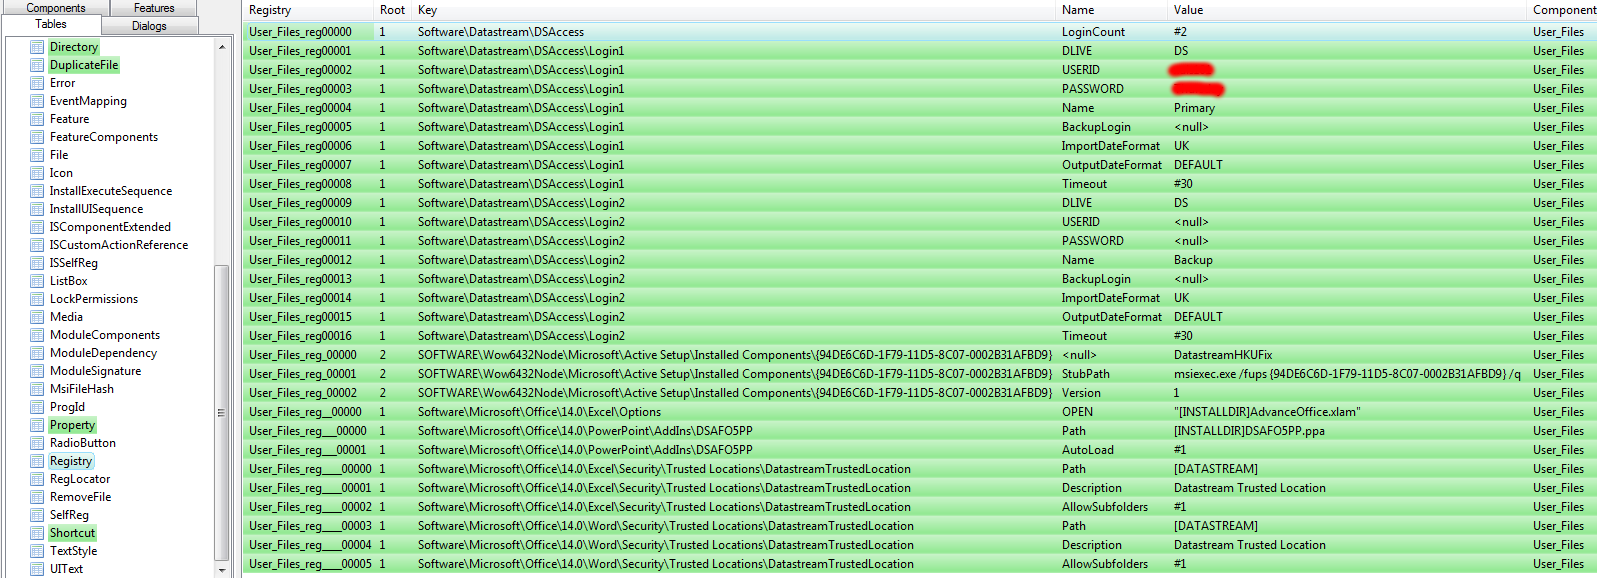Image resolution: width=1597 pixels, height=578 pixels.
Task: Click the [INSTALLDIR]DSAFO5PP.ppa value cell
Action: pyautogui.click(x=1249, y=431)
